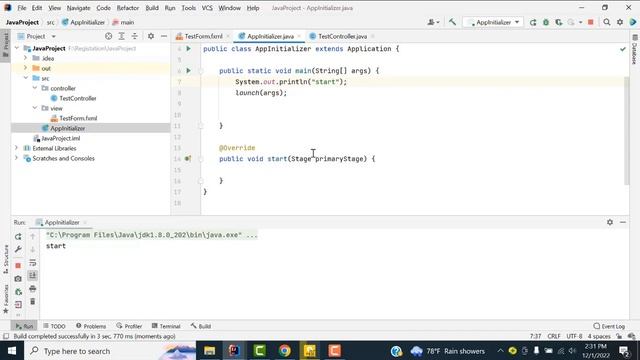Stop the running application in top toolbar
The image size is (640, 360).
tap(590, 22)
